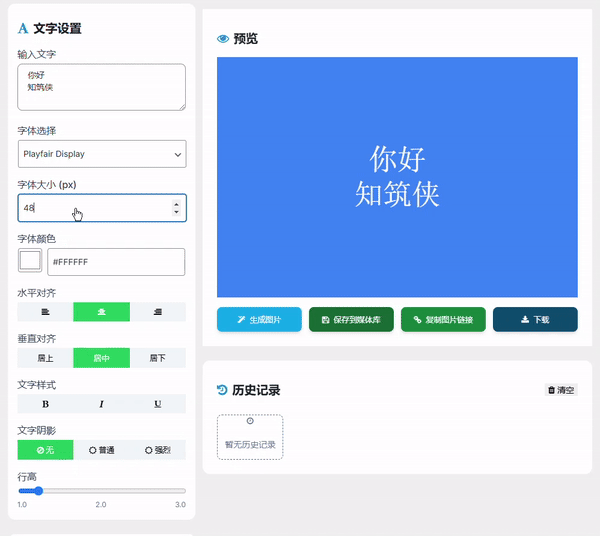Click the 清空 trash button in history
Viewport: 600px width, 536px height.
(x=561, y=390)
